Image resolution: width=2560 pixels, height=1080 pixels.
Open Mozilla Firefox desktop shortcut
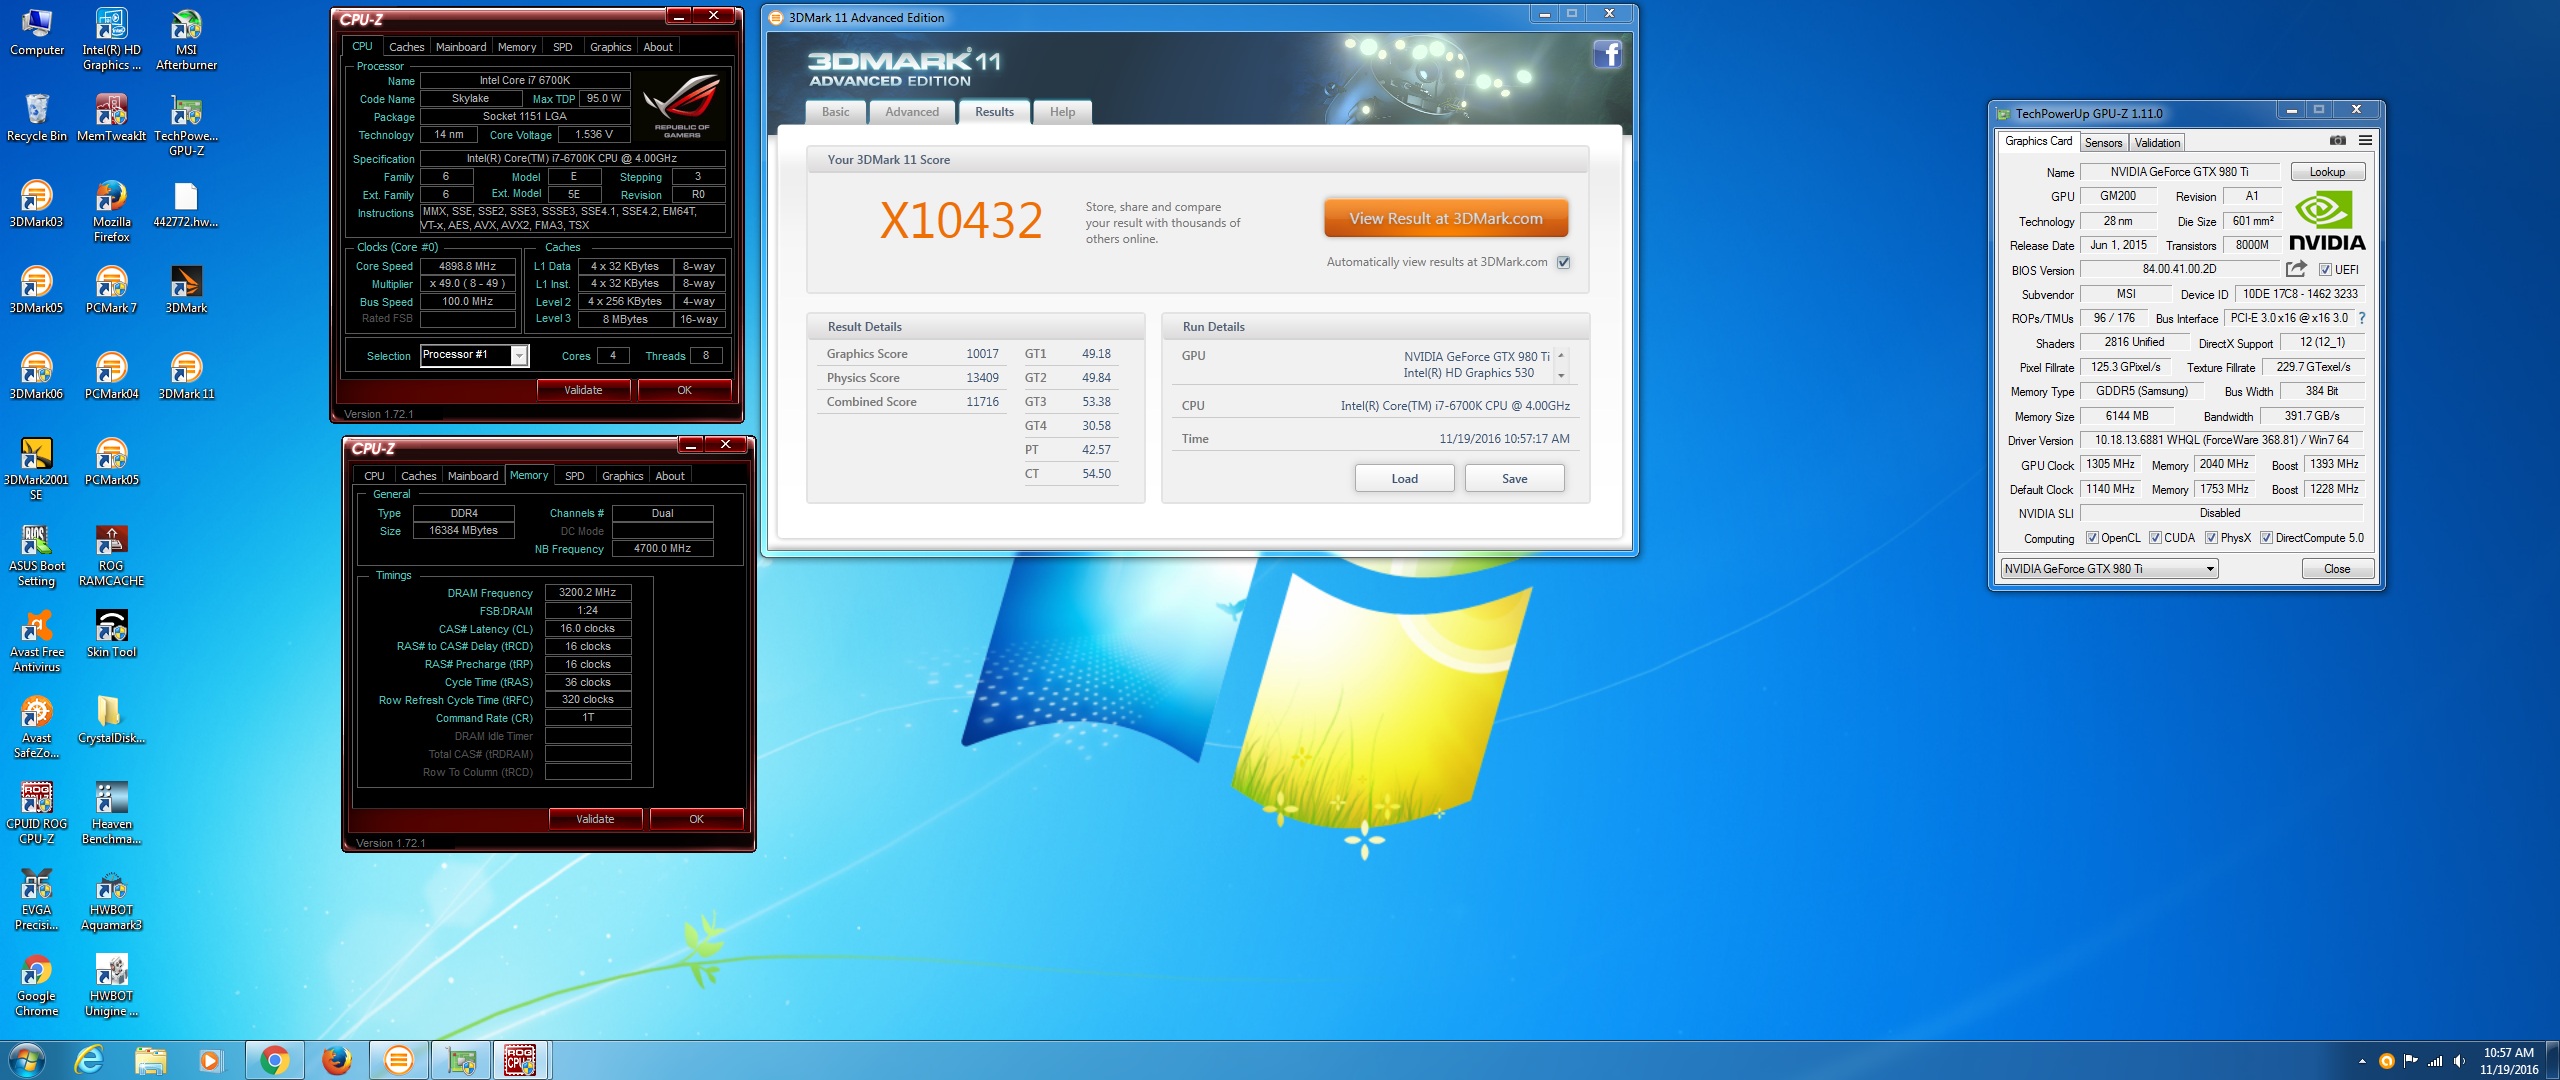(111, 211)
